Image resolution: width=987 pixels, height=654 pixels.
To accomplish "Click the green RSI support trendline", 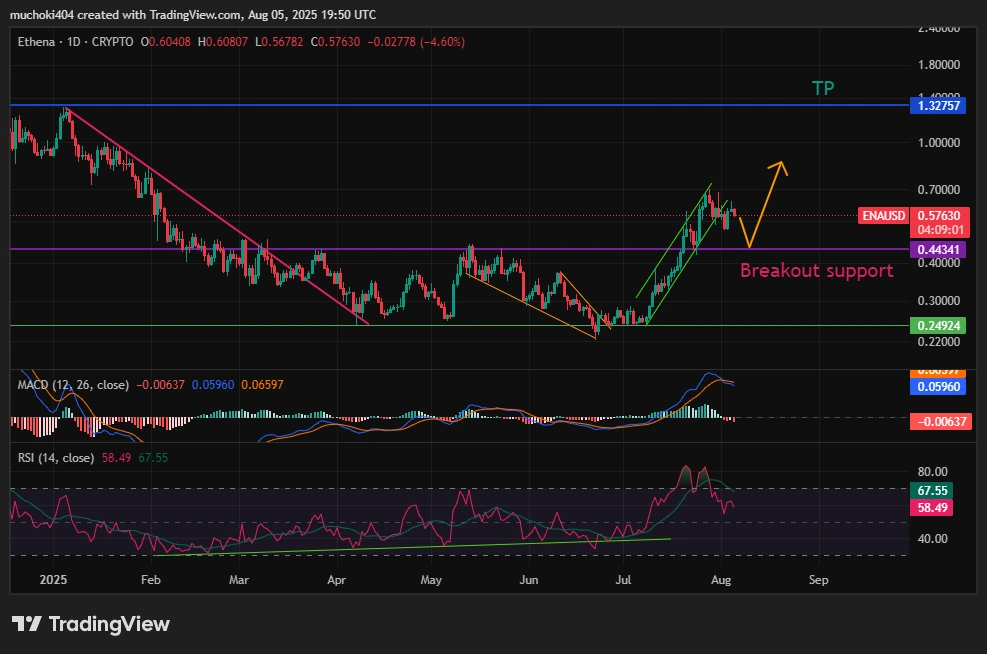I will tap(400, 546).
